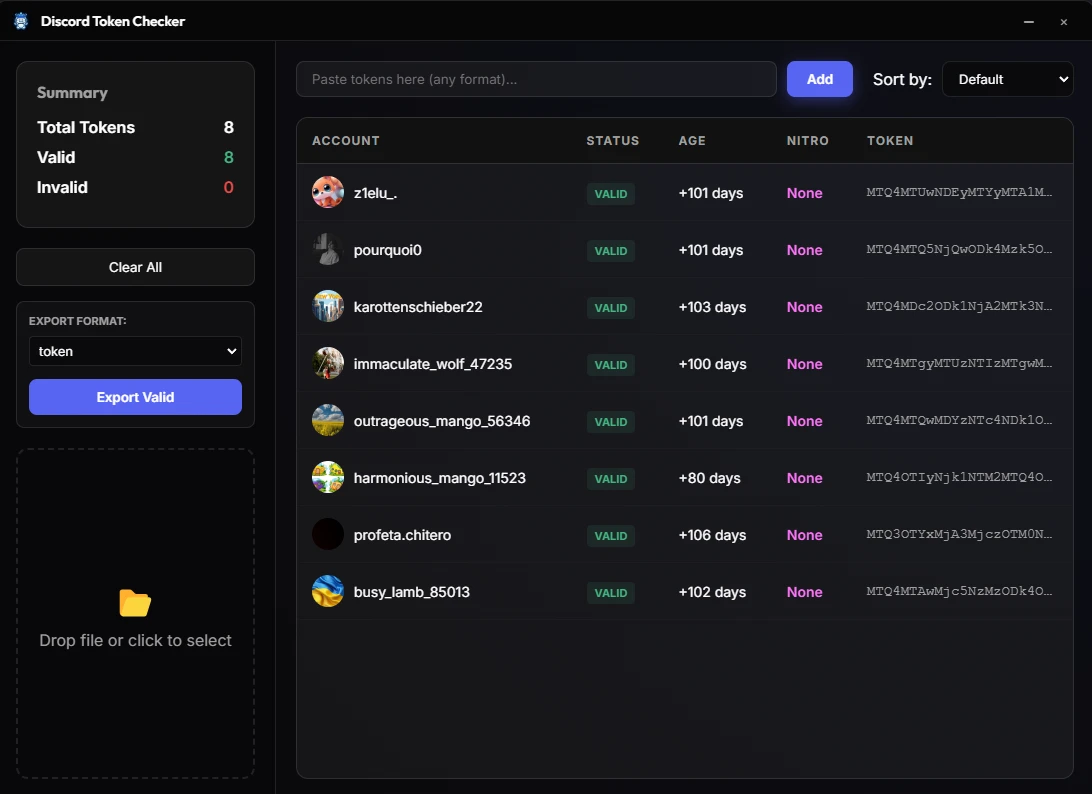Viewport: 1092px width, 794px height.
Task: Minimize the Discord Token Checker window
Action: (1029, 22)
